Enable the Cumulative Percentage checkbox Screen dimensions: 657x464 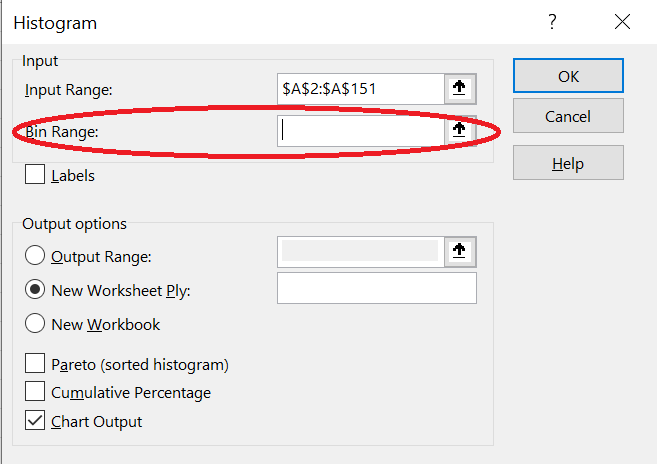35,392
